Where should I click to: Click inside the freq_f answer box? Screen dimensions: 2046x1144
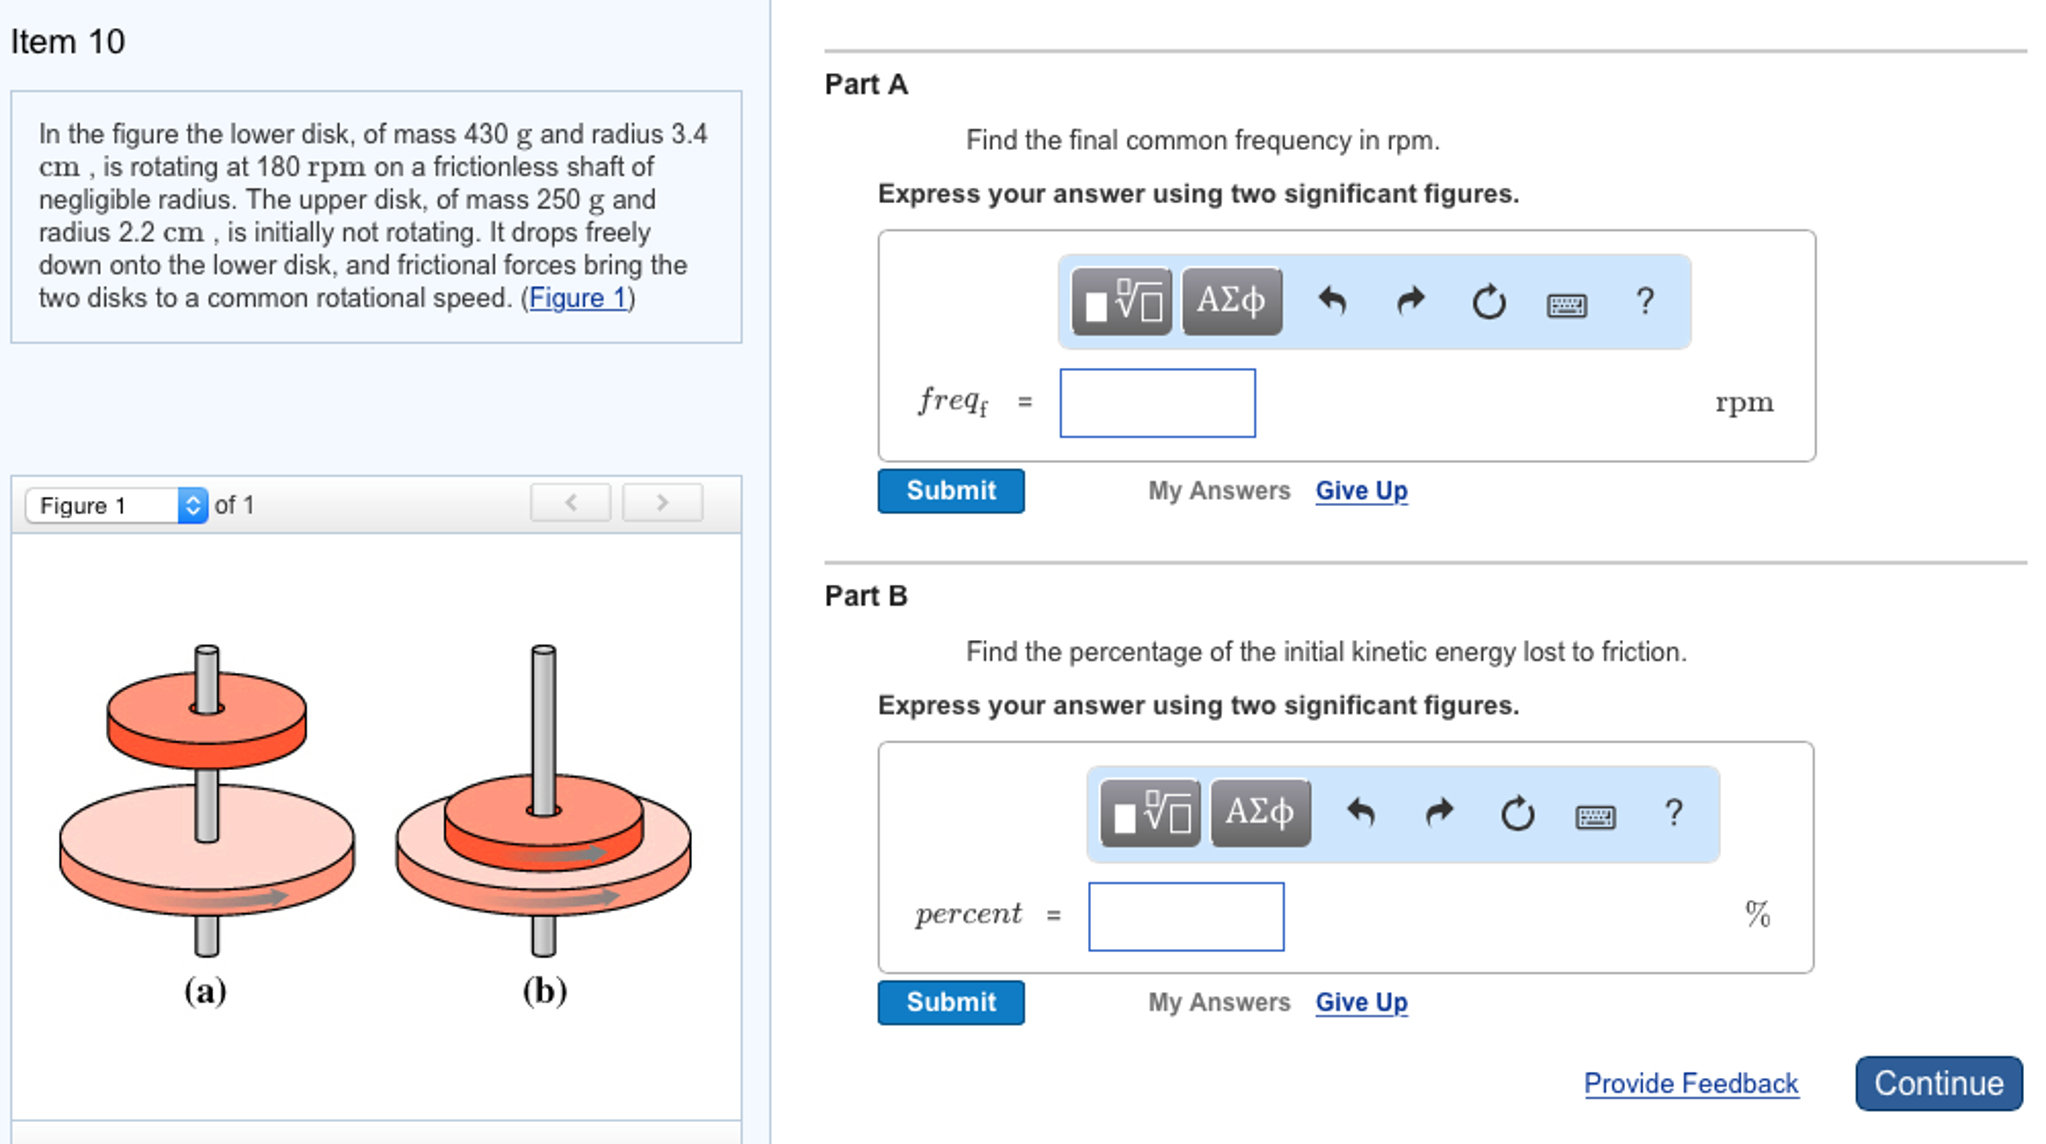point(1157,402)
